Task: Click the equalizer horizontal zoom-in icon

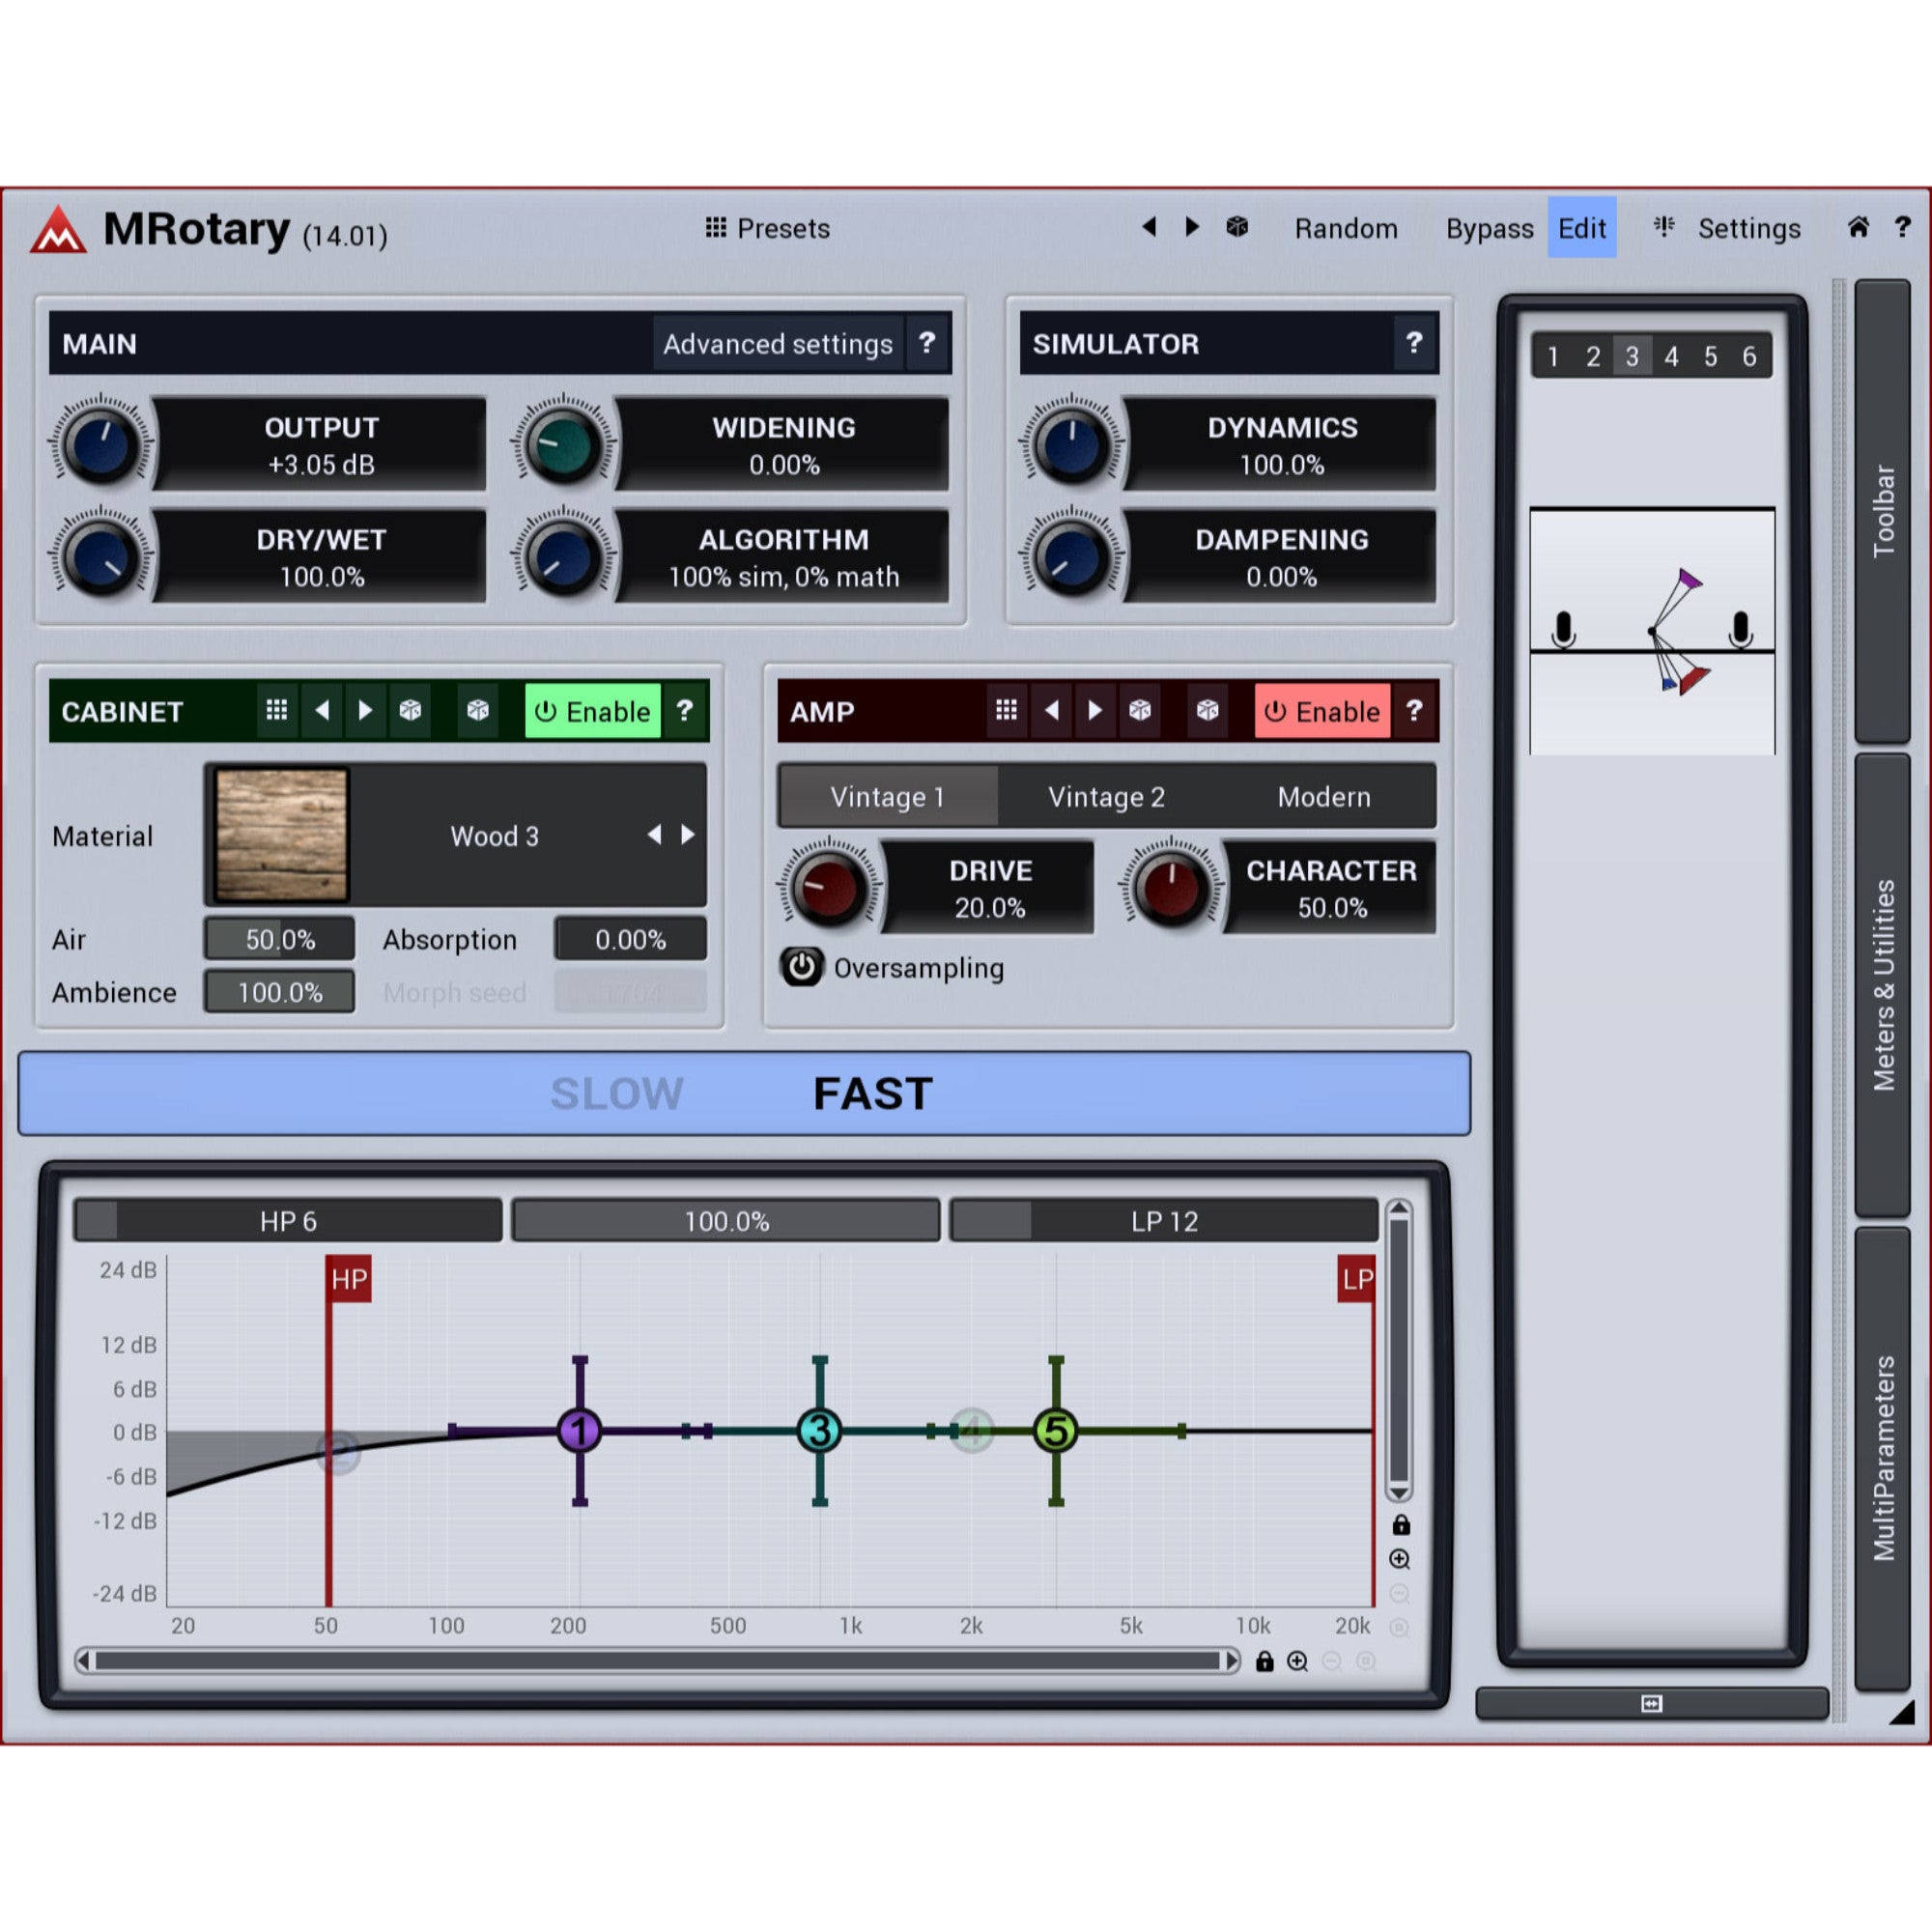Action: point(1297,1661)
